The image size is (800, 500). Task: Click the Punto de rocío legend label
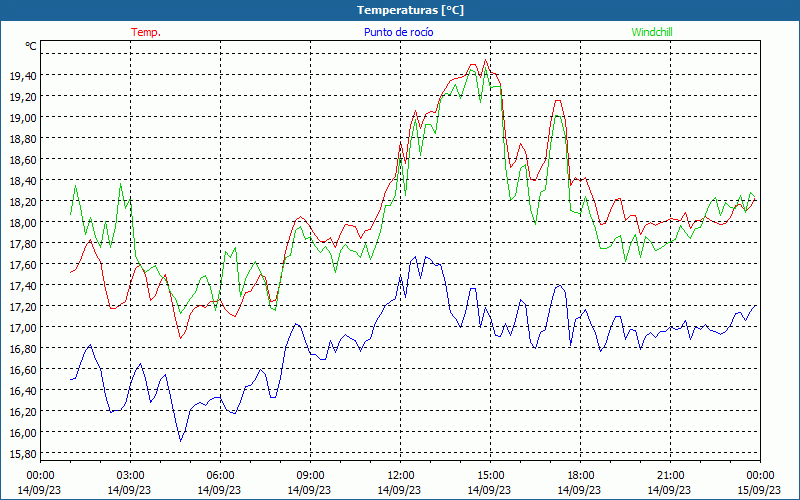[398, 32]
